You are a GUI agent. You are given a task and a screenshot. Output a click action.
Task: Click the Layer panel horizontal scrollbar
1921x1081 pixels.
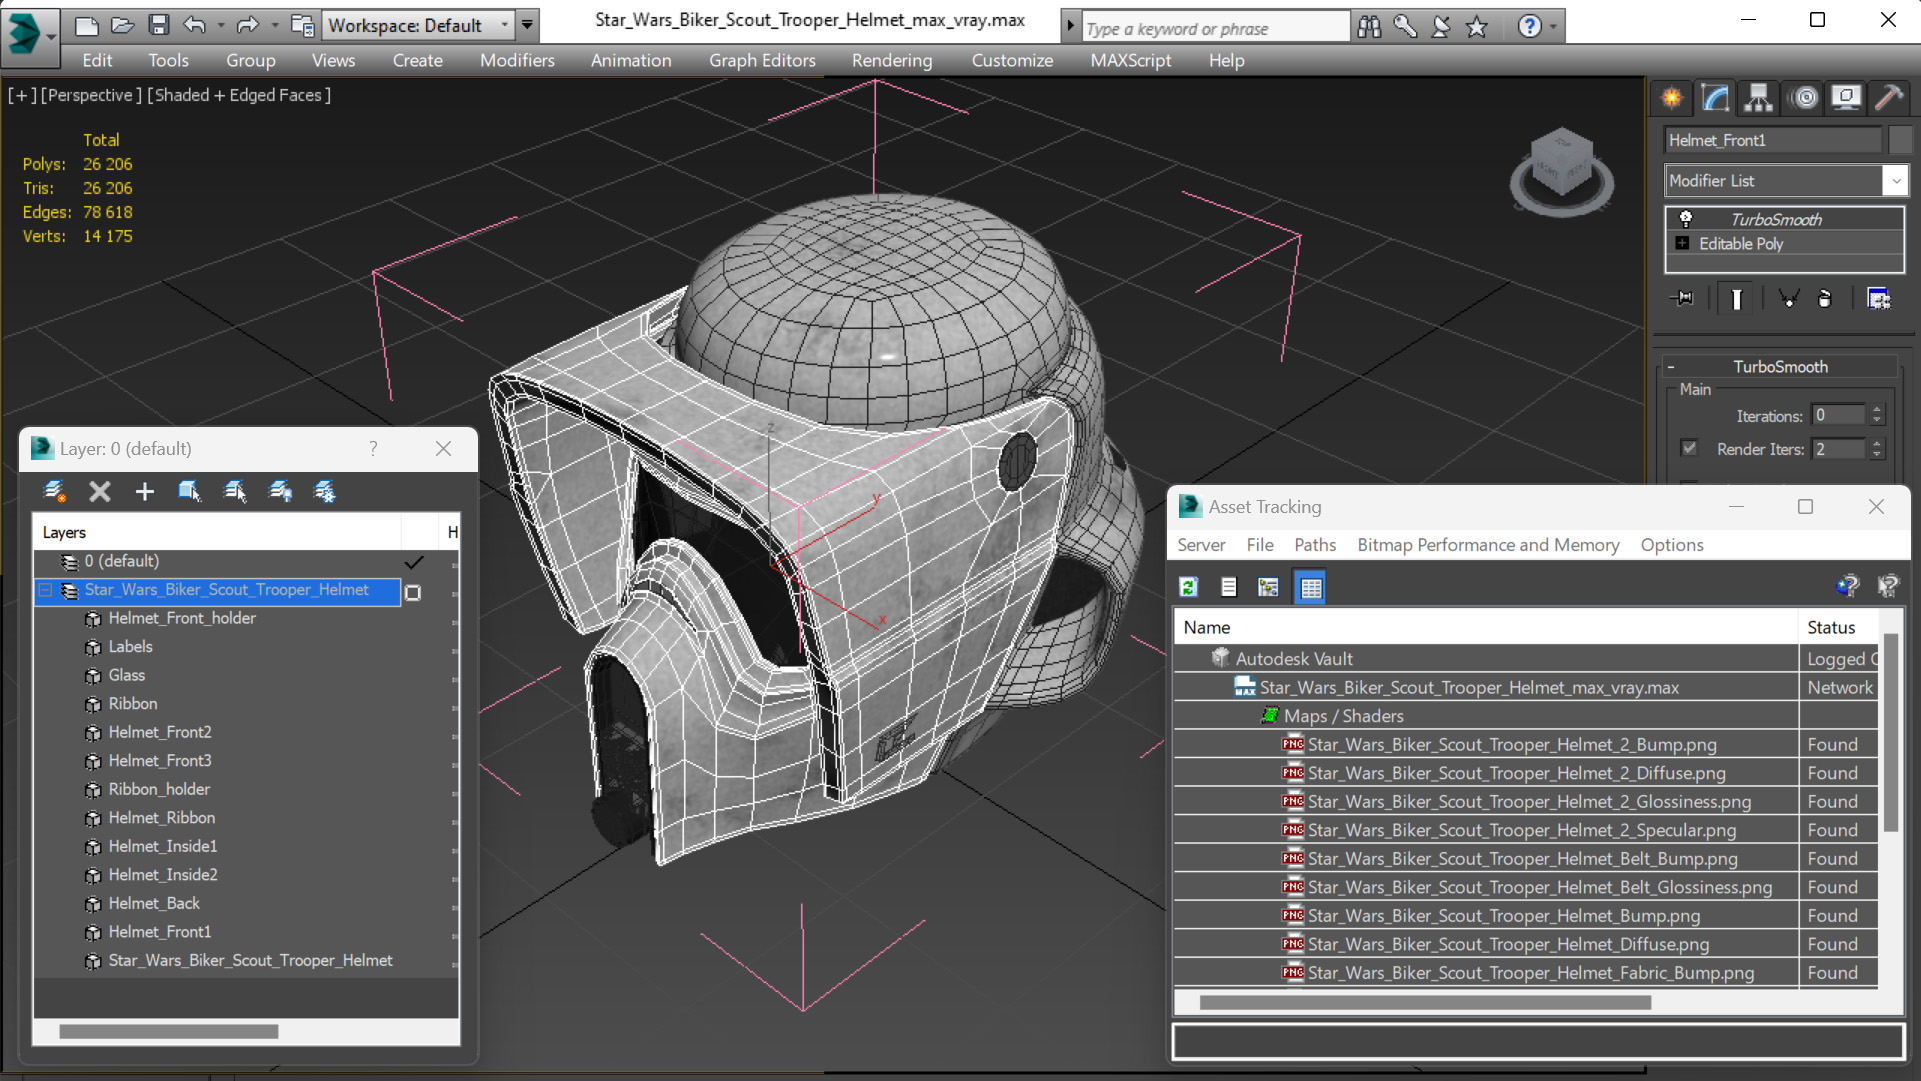point(169,1031)
